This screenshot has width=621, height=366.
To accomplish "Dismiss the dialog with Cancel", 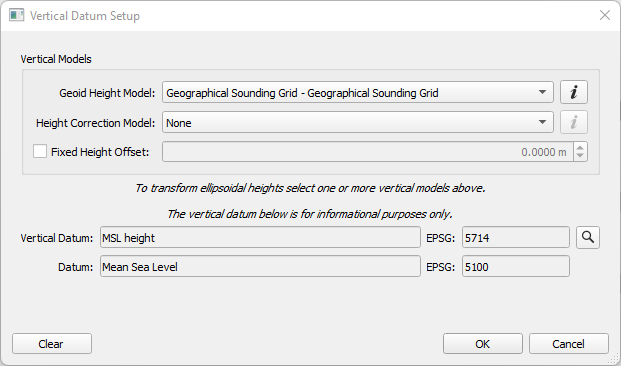I will coord(569,343).
